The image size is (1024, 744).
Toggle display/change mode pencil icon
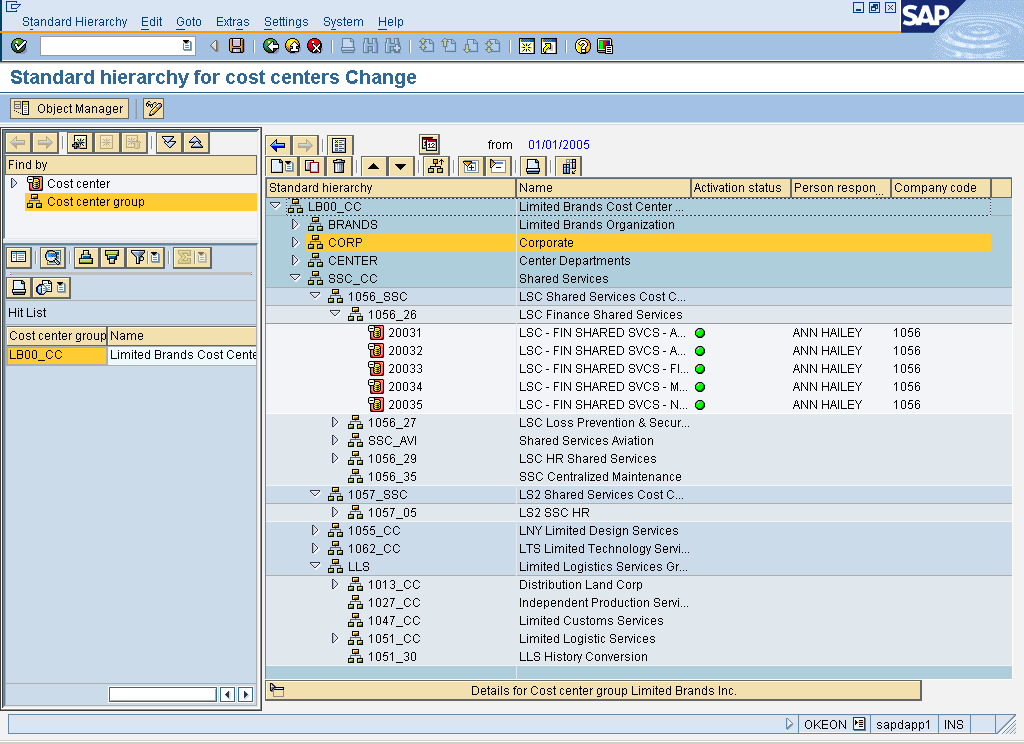(x=153, y=108)
